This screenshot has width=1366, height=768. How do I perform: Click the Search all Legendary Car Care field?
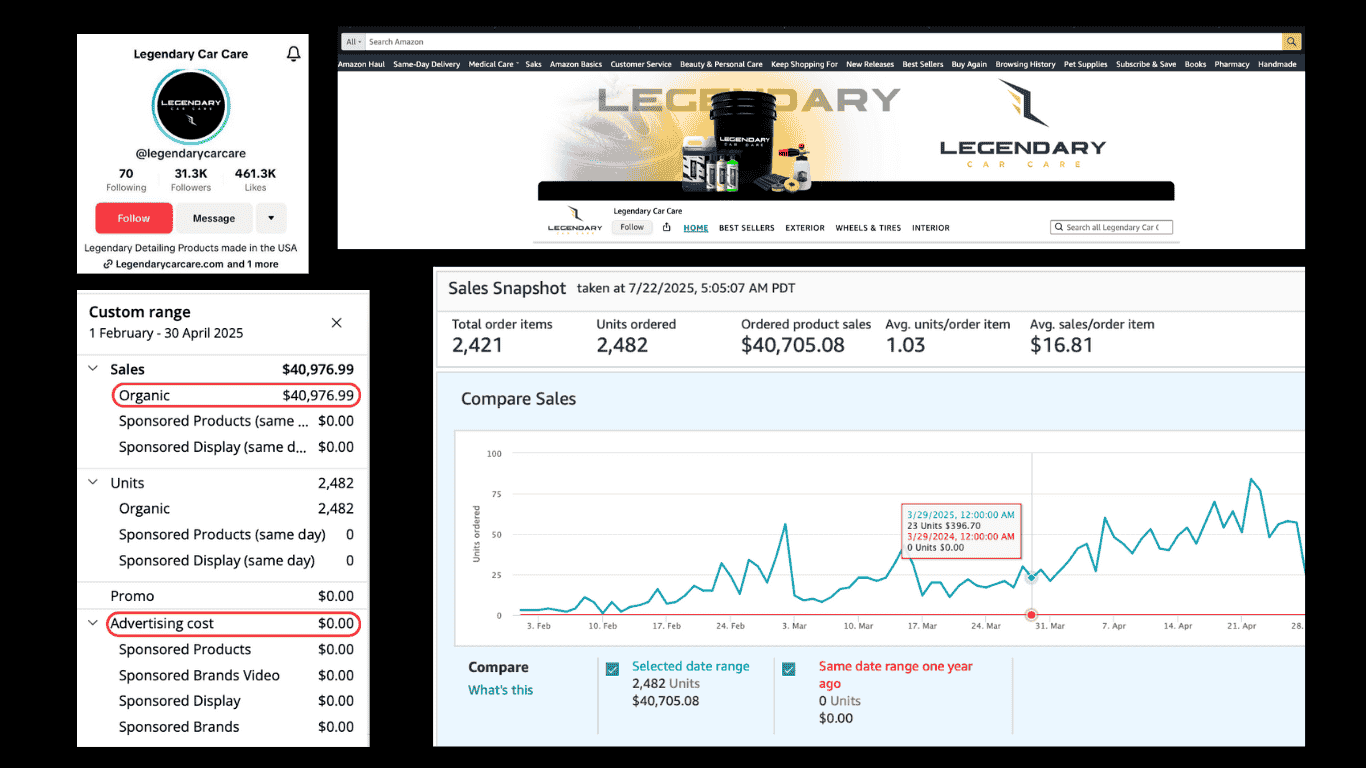coord(1111,227)
